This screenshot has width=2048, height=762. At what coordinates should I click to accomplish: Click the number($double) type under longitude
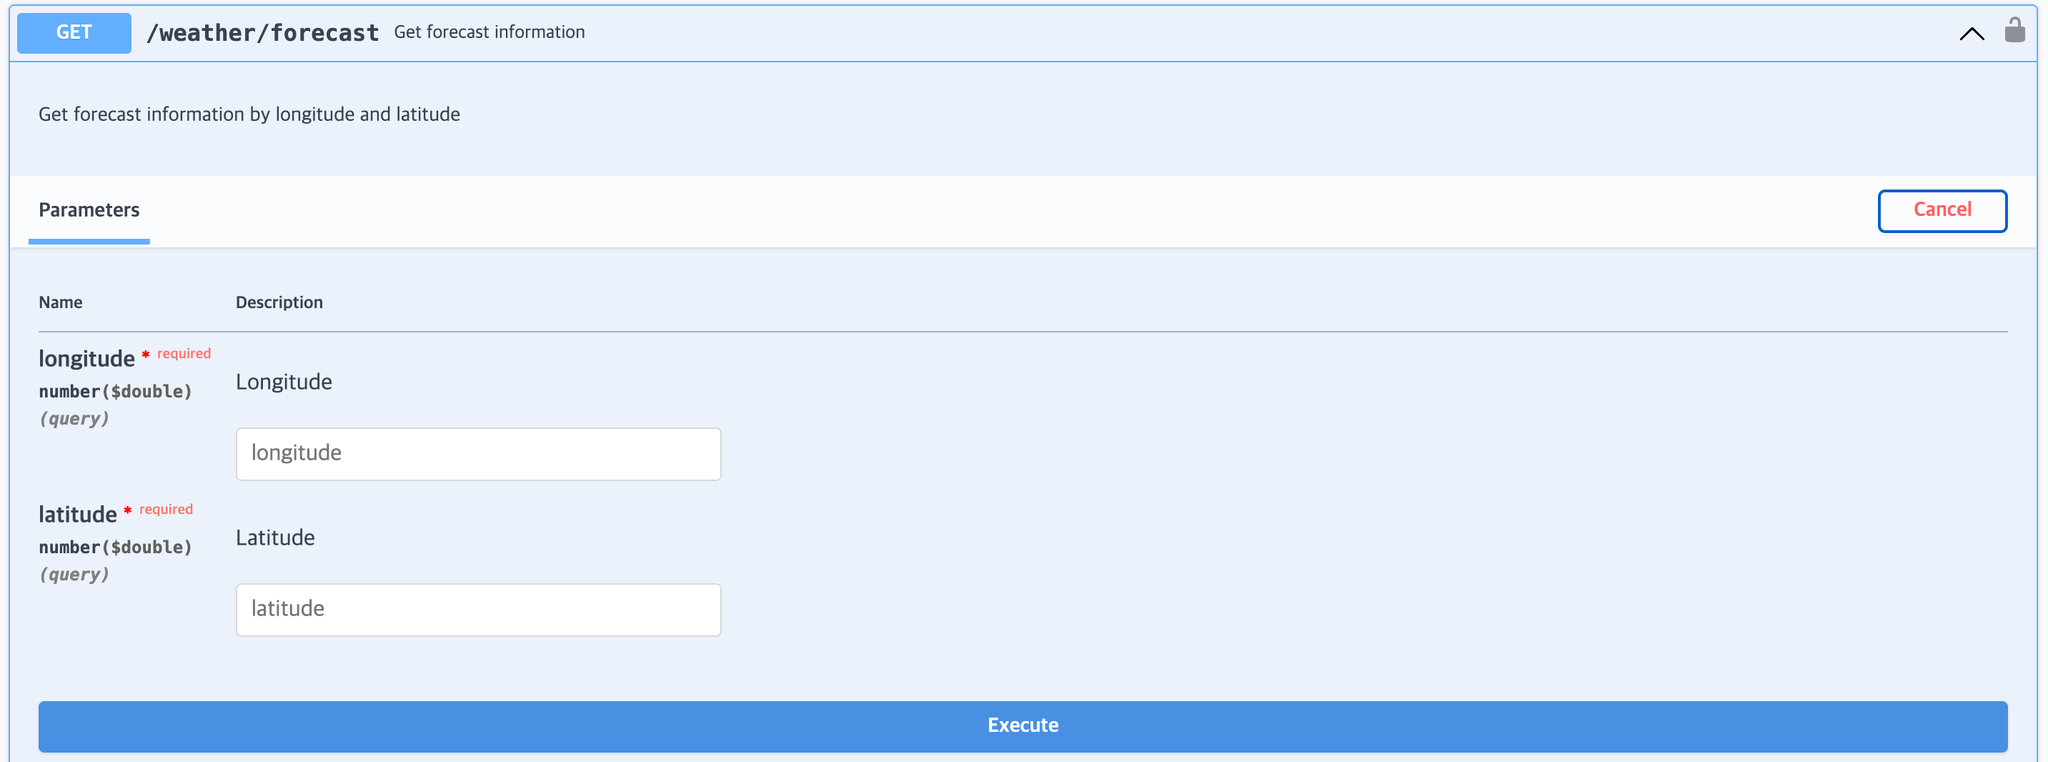[115, 391]
